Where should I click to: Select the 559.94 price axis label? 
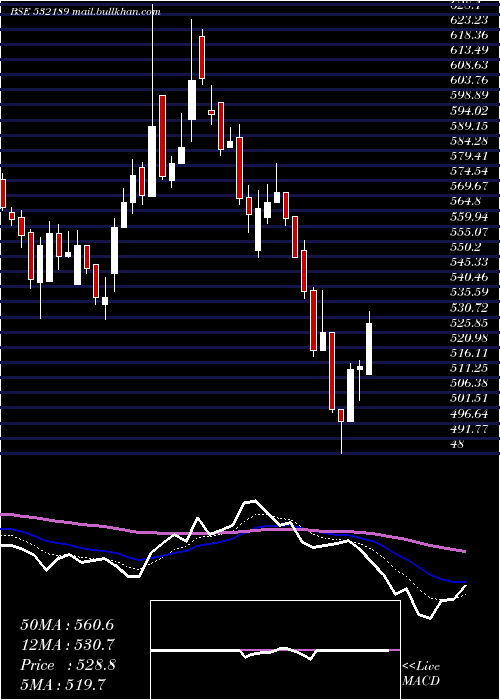coord(469,217)
